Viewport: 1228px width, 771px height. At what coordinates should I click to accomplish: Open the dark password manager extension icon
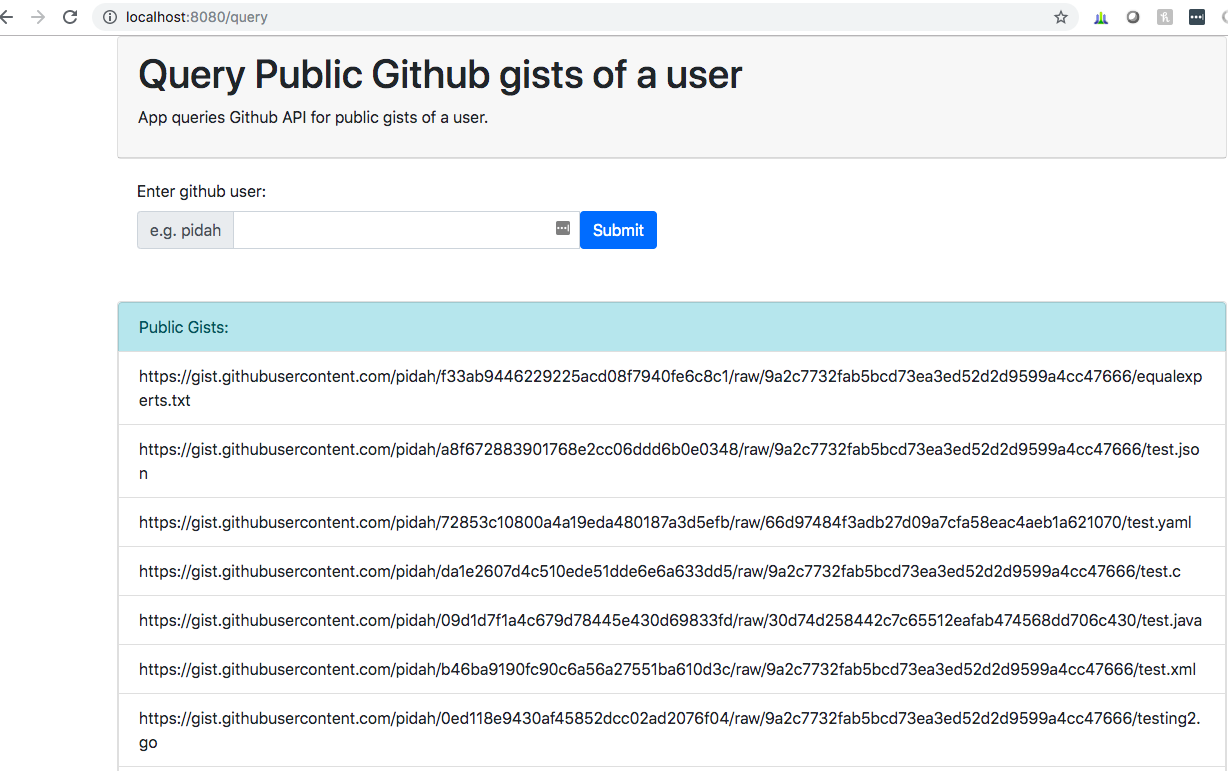[x=1197, y=17]
